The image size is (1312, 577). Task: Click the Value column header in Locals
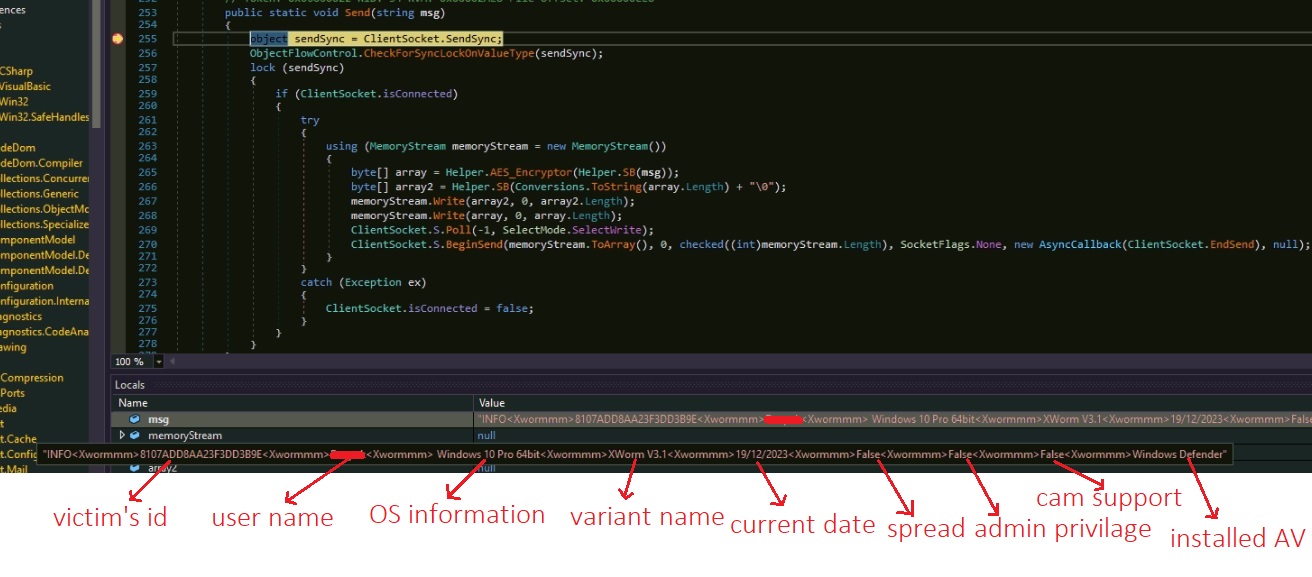[492, 403]
